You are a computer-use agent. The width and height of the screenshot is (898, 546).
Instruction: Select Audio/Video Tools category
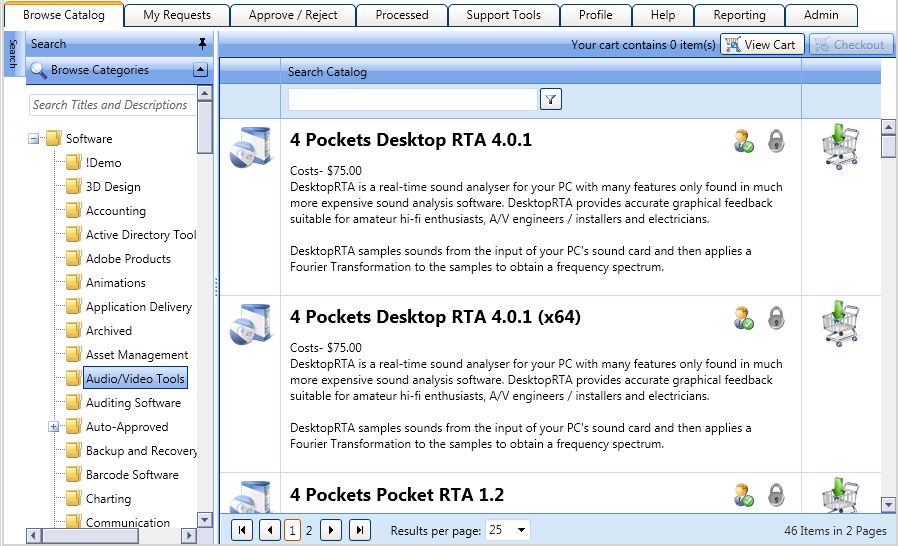135,379
